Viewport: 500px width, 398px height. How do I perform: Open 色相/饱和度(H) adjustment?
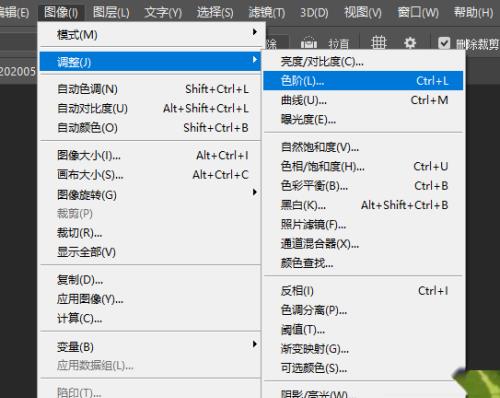tap(363, 166)
